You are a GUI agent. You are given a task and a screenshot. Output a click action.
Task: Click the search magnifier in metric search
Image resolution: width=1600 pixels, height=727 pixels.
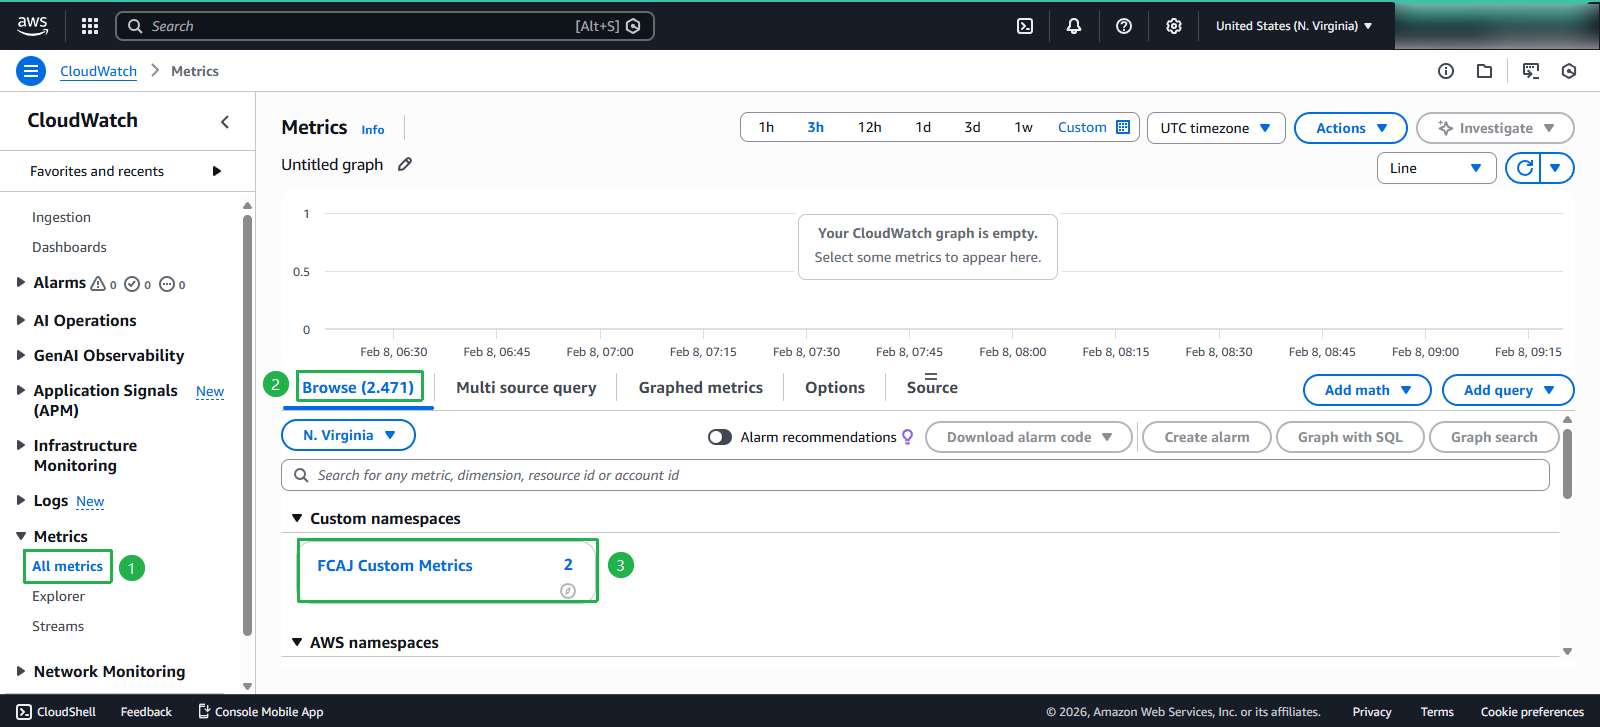click(301, 475)
